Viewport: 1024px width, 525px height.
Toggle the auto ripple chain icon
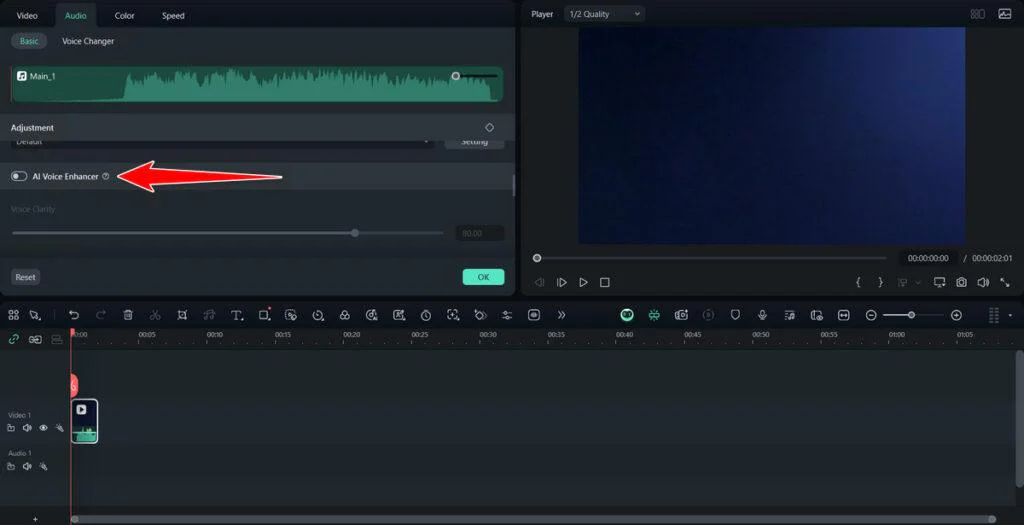(x=35, y=340)
